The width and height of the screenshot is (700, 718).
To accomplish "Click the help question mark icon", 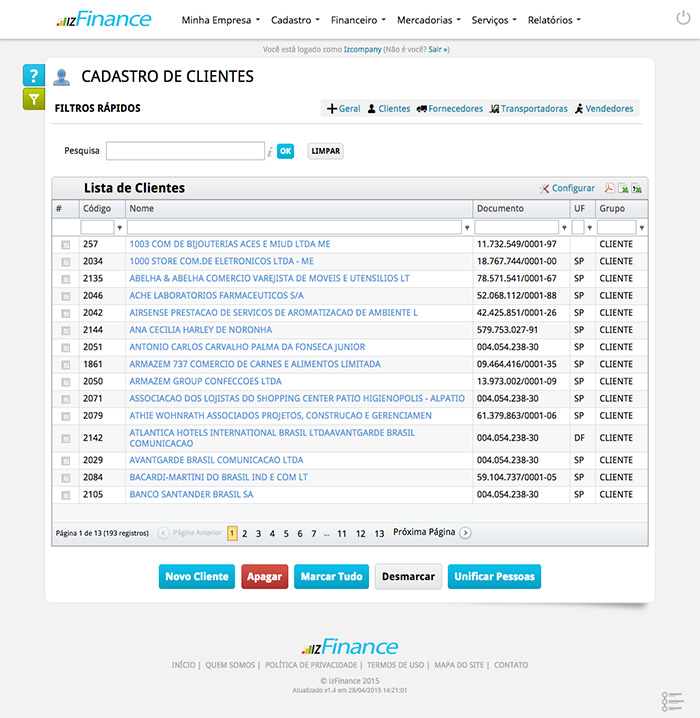I will 34,76.
